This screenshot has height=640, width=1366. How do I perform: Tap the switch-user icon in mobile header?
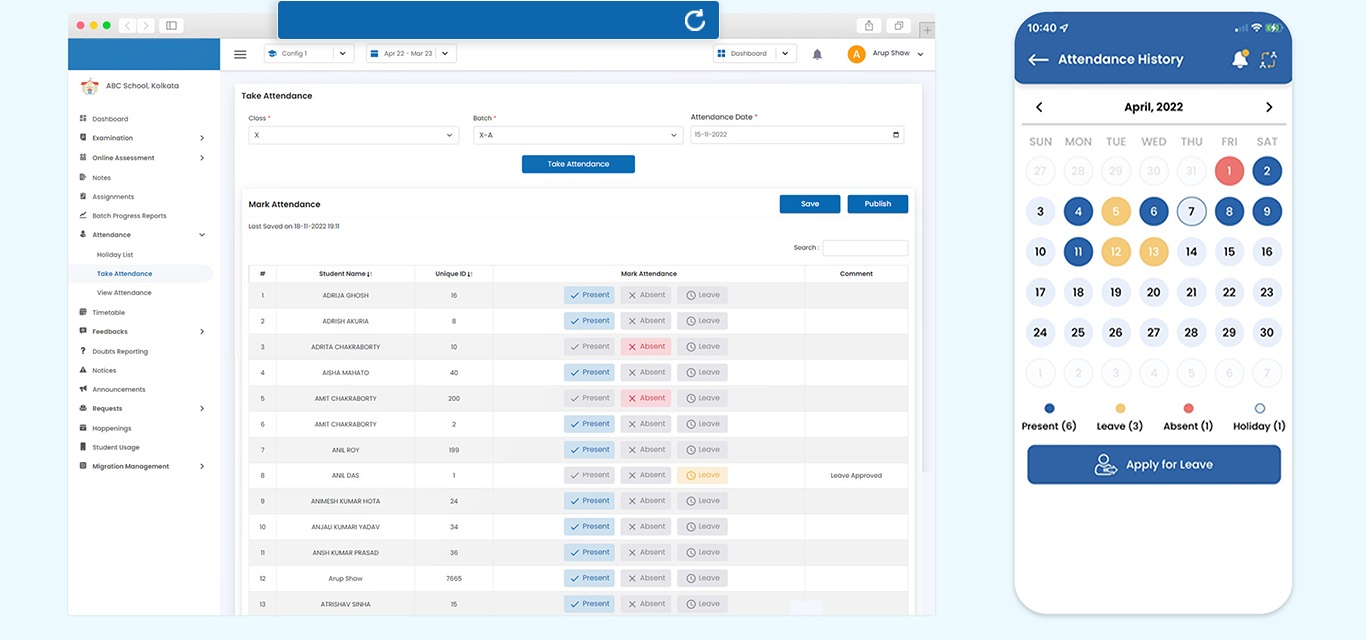pos(1268,60)
